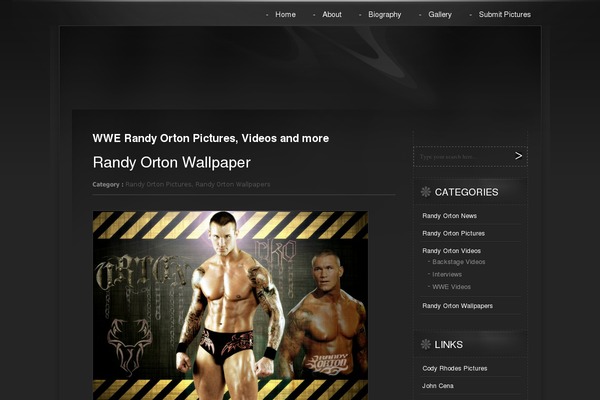Open the Backstage Videos subcategory
The image size is (600, 400).
click(459, 262)
